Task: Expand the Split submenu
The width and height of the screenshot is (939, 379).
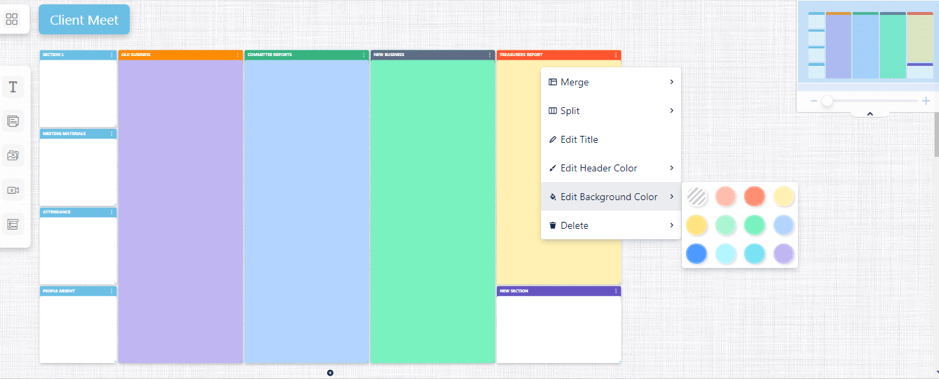Action: 611,111
